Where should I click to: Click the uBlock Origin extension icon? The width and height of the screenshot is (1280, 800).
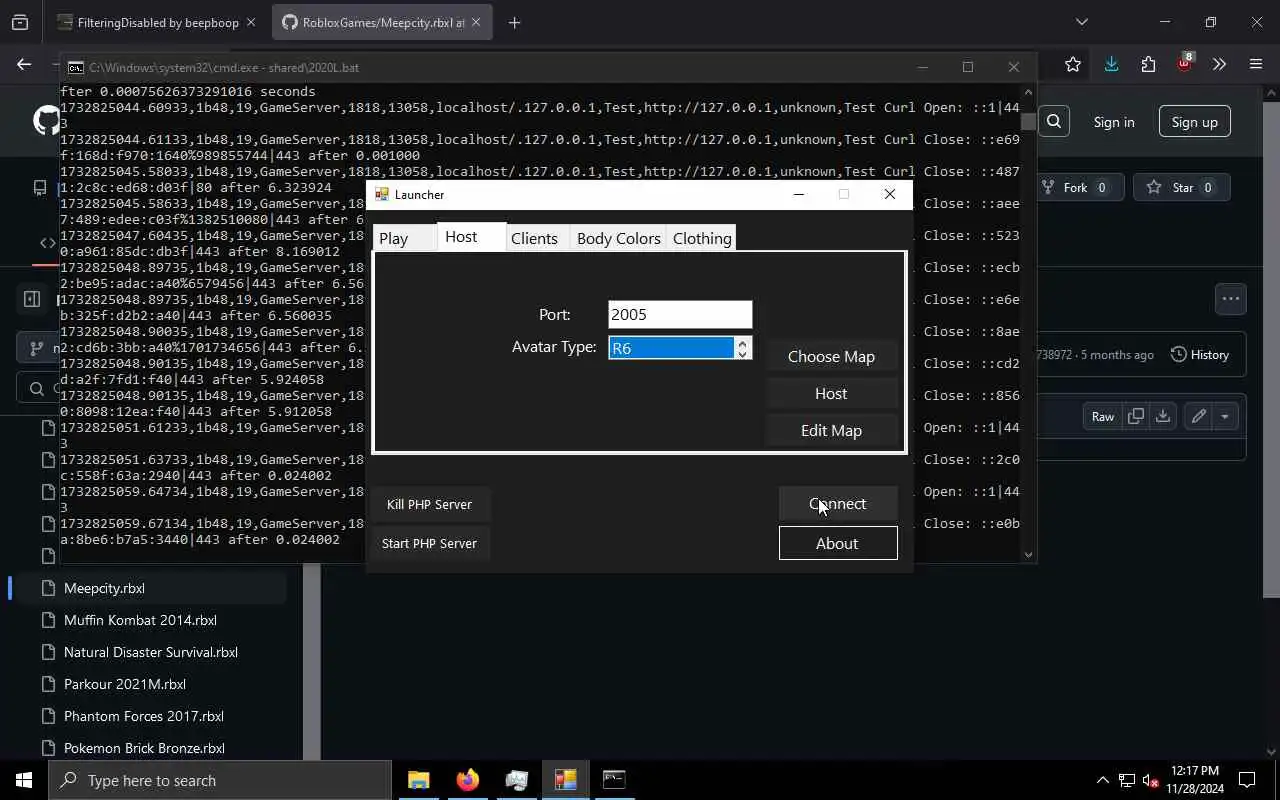(1184, 64)
